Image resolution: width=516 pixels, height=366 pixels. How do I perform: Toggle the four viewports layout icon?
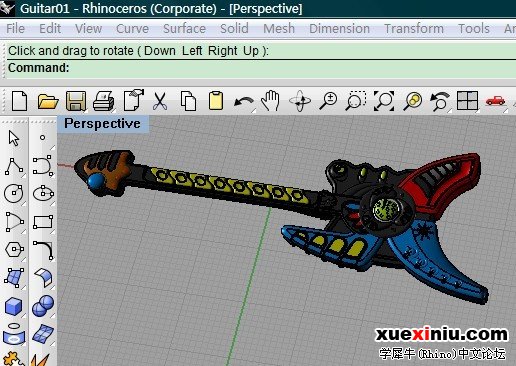[x=467, y=101]
